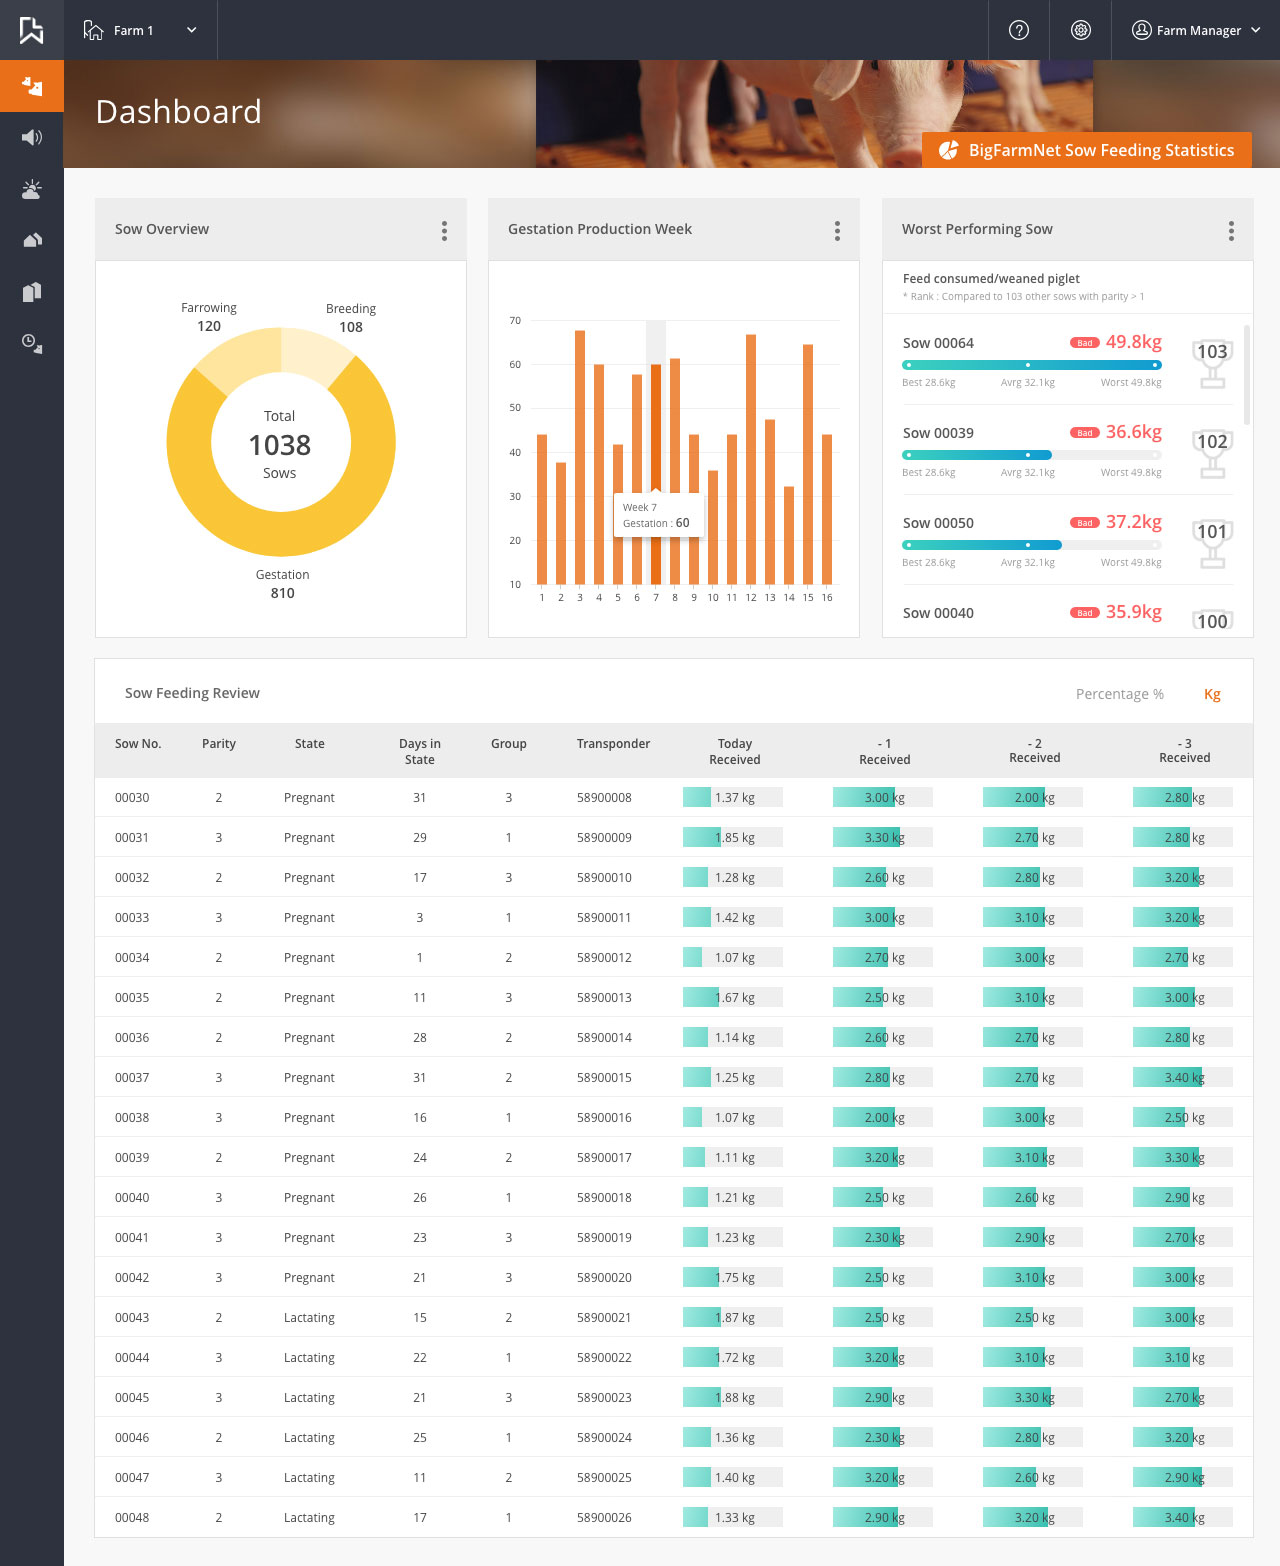The height and width of the screenshot is (1566, 1280).
Task: Open the Sow Overview options menu
Action: pyautogui.click(x=444, y=230)
